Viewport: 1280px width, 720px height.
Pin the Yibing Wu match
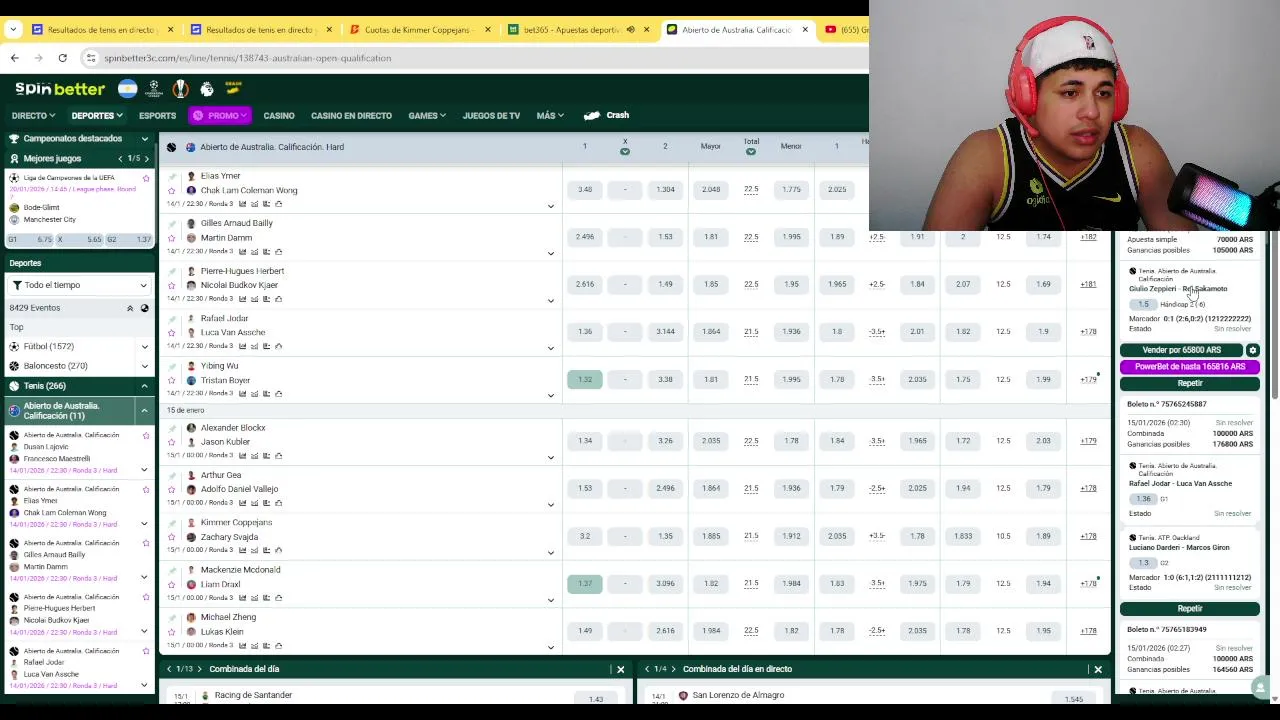172,366
